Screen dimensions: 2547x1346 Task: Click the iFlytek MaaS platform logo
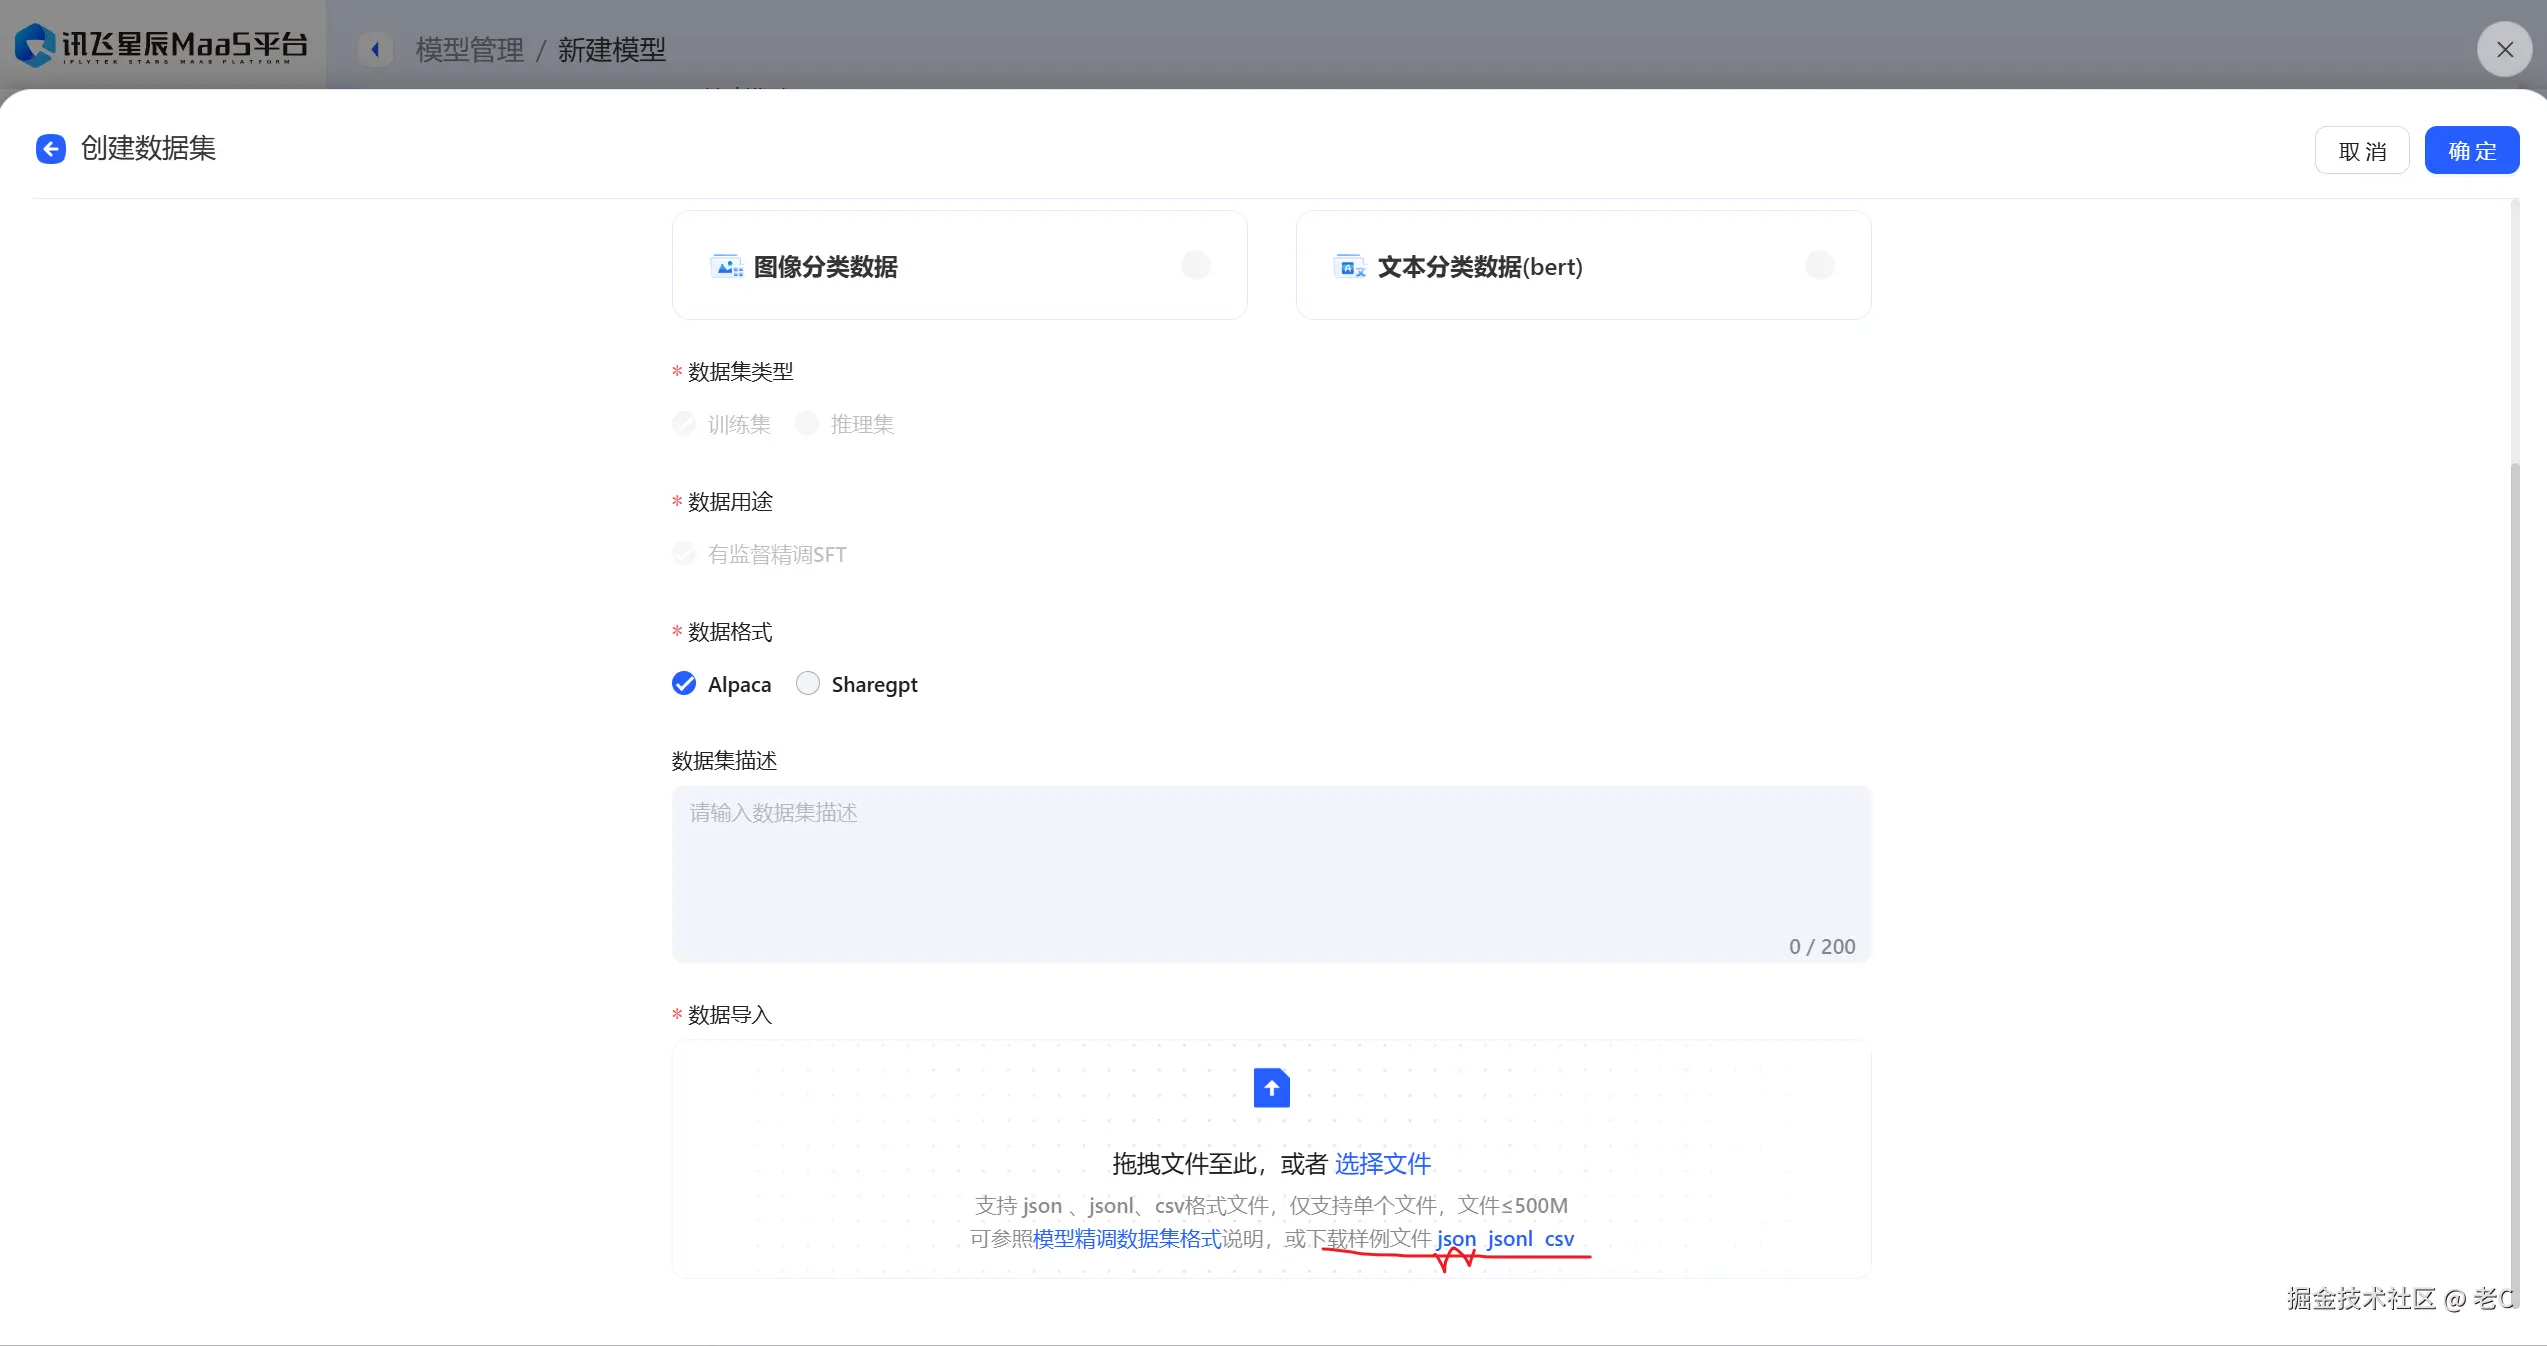click(160, 45)
